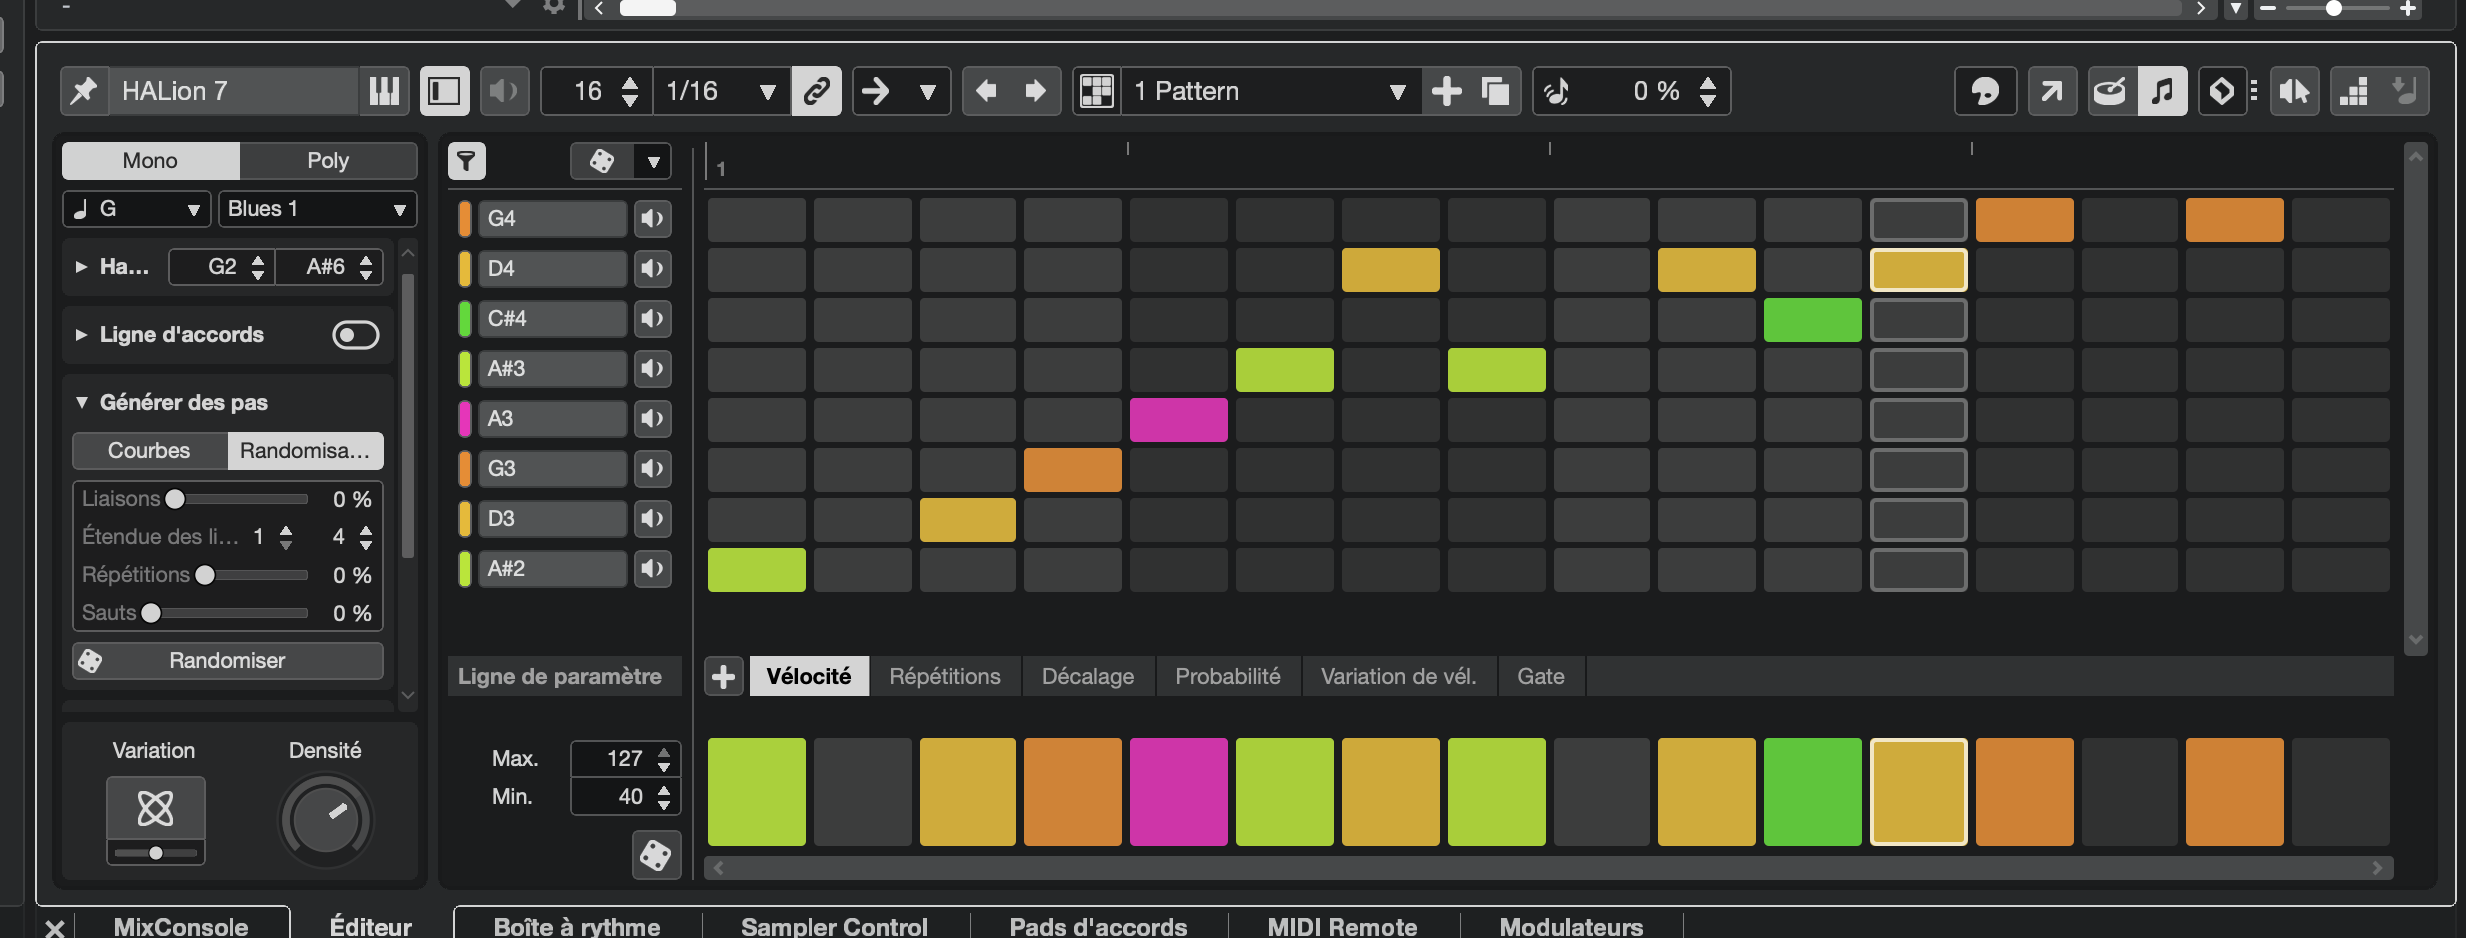Click the pattern grid selector icon

click(x=1096, y=91)
